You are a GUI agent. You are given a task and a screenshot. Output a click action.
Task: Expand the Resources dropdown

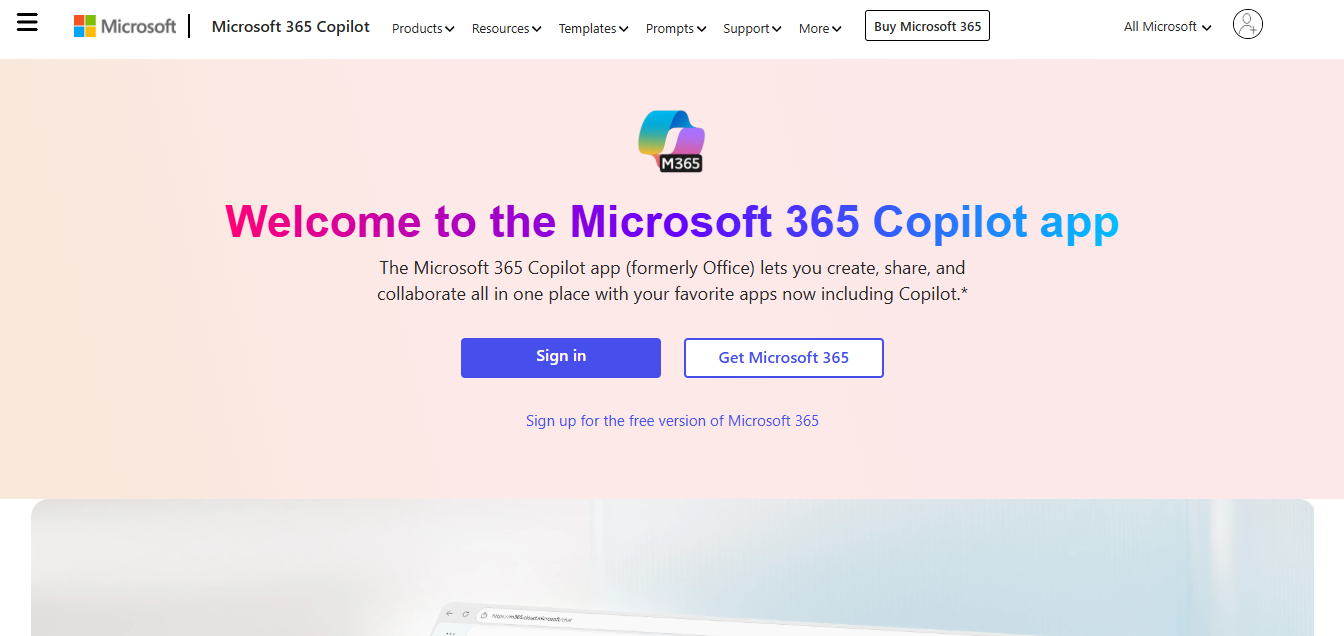[x=506, y=28]
